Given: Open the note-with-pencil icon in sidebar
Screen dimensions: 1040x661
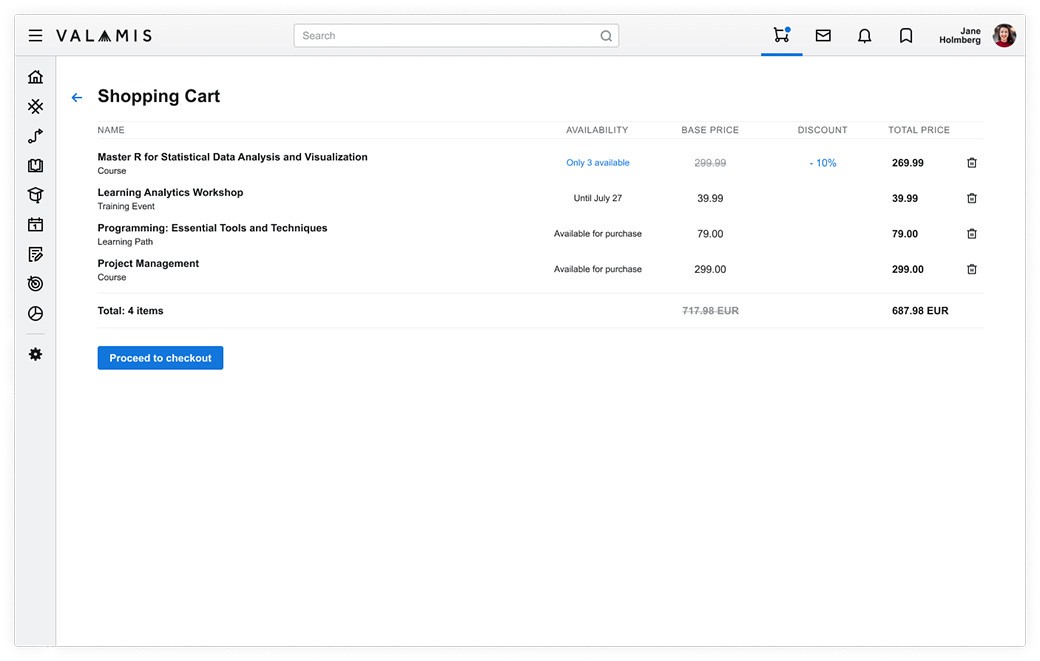Looking at the screenshot, I should (36, 254).
